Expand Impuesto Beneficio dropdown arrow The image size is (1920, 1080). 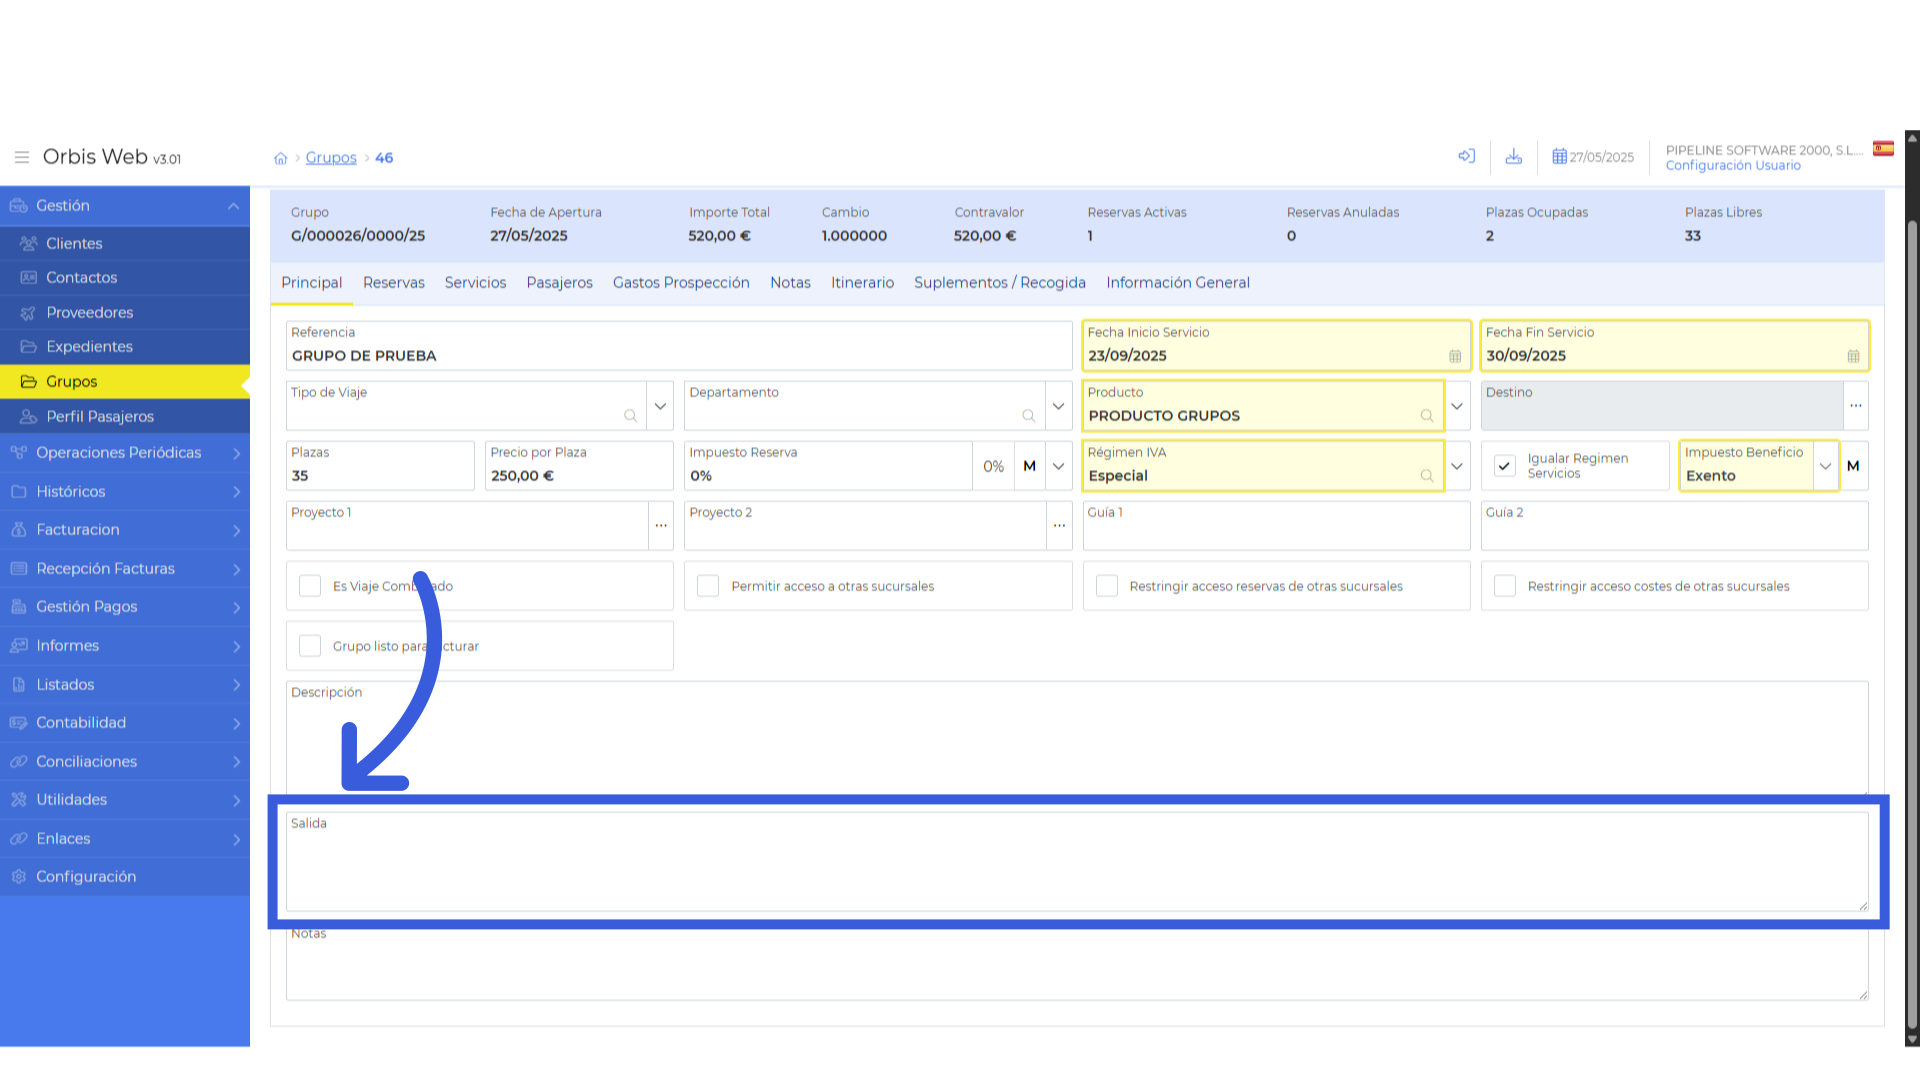point(1825,466)
